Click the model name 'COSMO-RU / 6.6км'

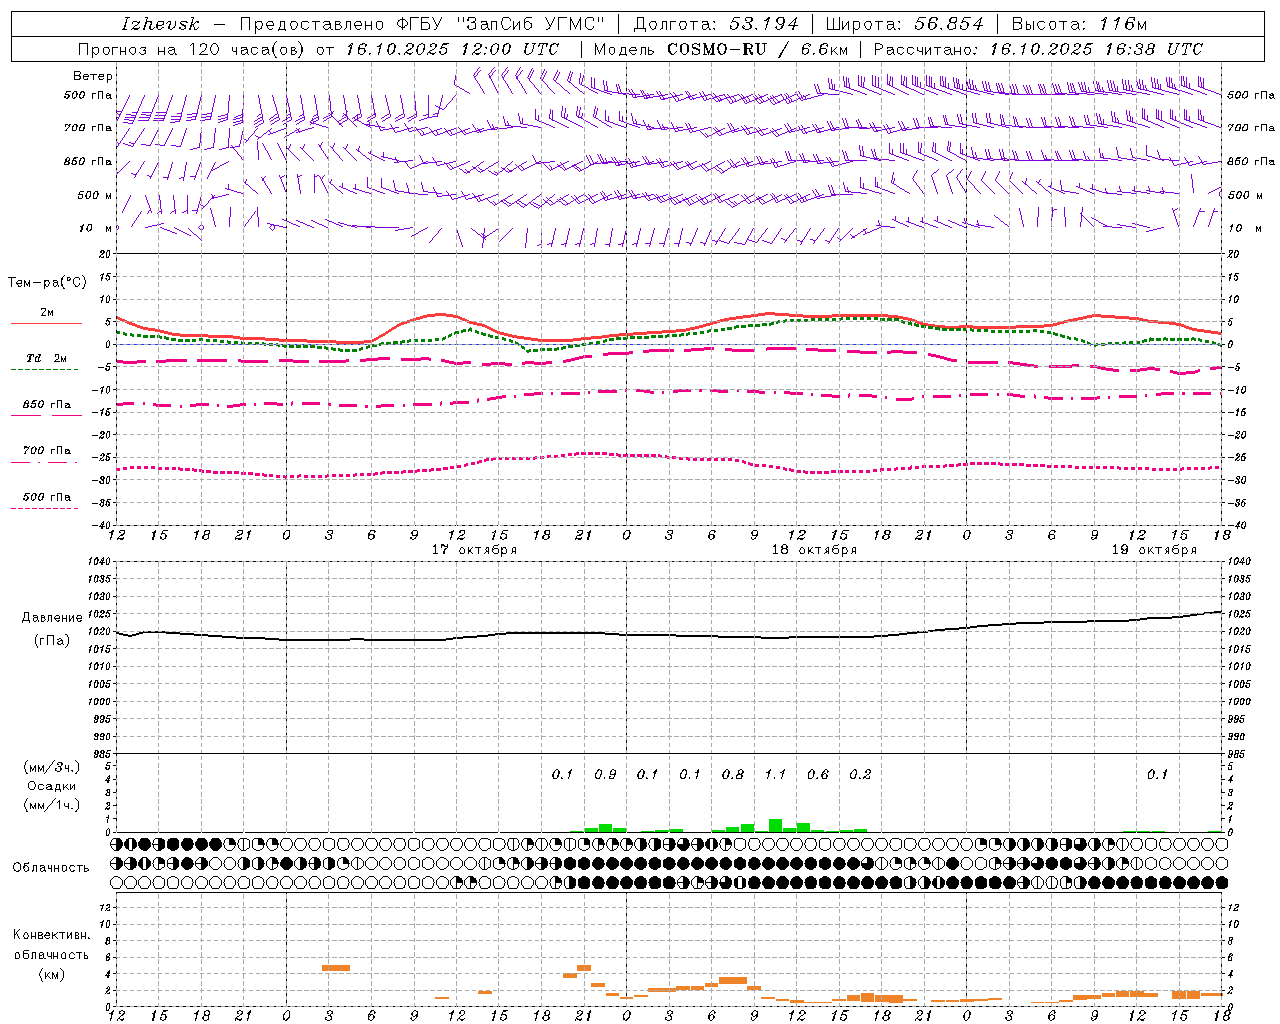(x=758, y=49)
